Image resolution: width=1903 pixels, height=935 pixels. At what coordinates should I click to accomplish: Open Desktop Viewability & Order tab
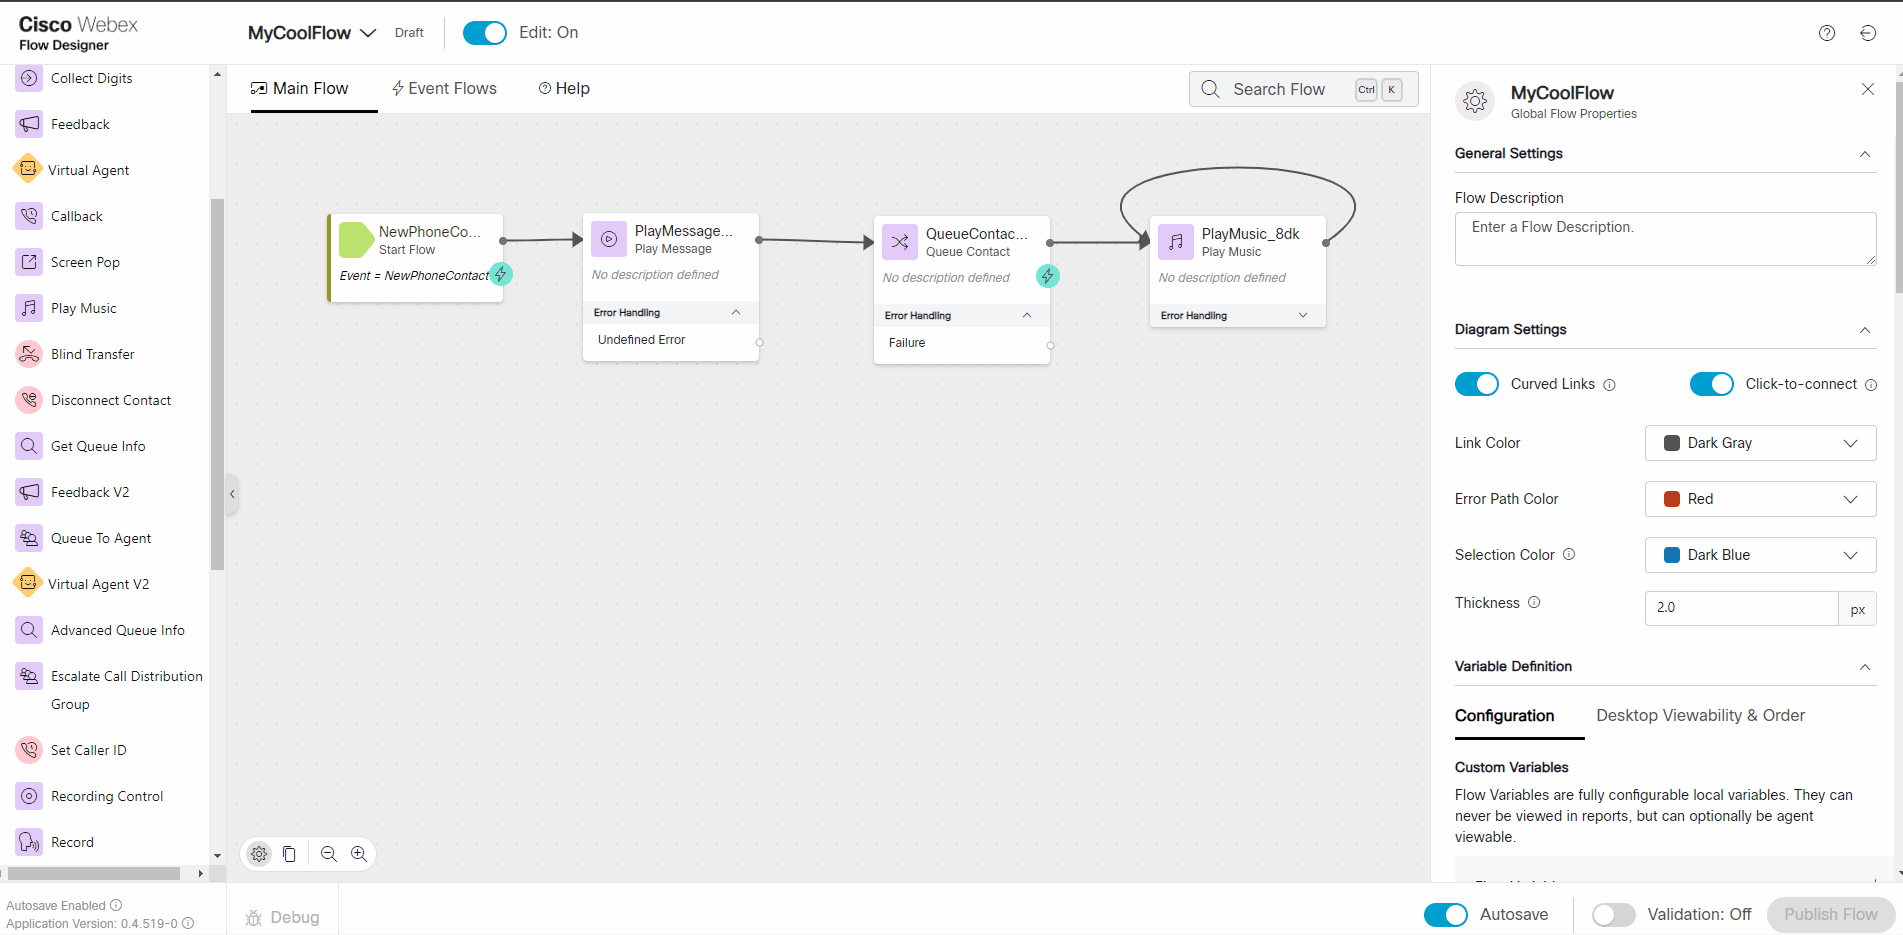pos(1700,716)
